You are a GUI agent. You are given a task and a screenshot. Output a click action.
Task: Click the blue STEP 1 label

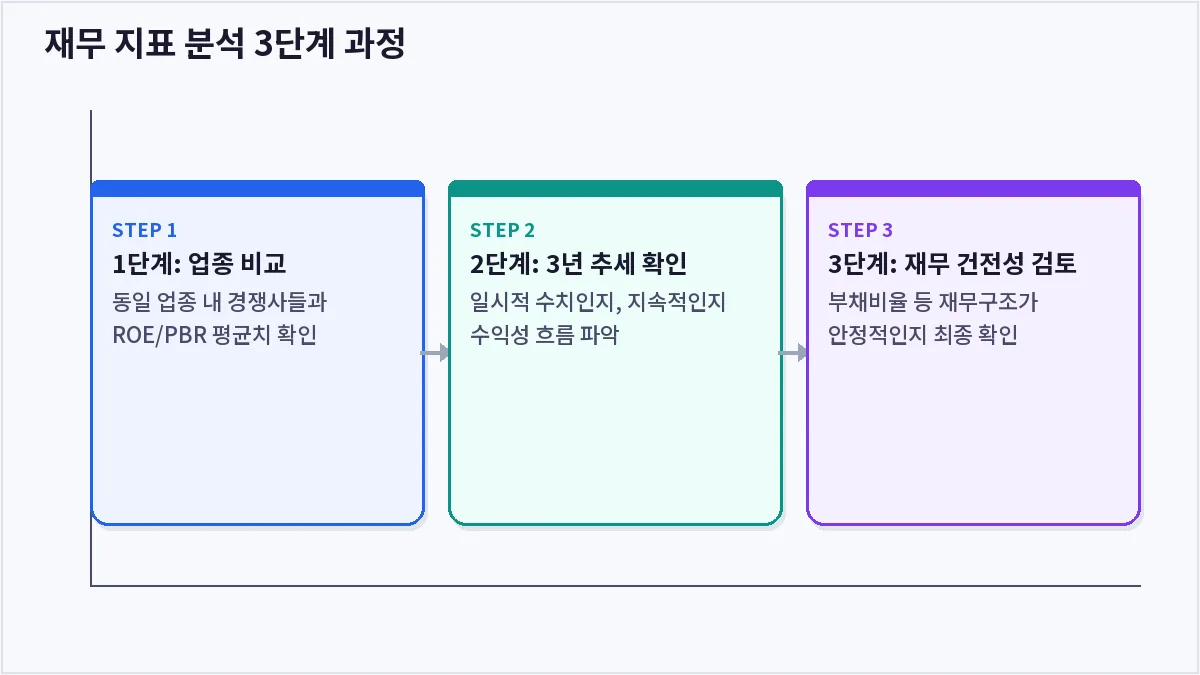point(144,230)
